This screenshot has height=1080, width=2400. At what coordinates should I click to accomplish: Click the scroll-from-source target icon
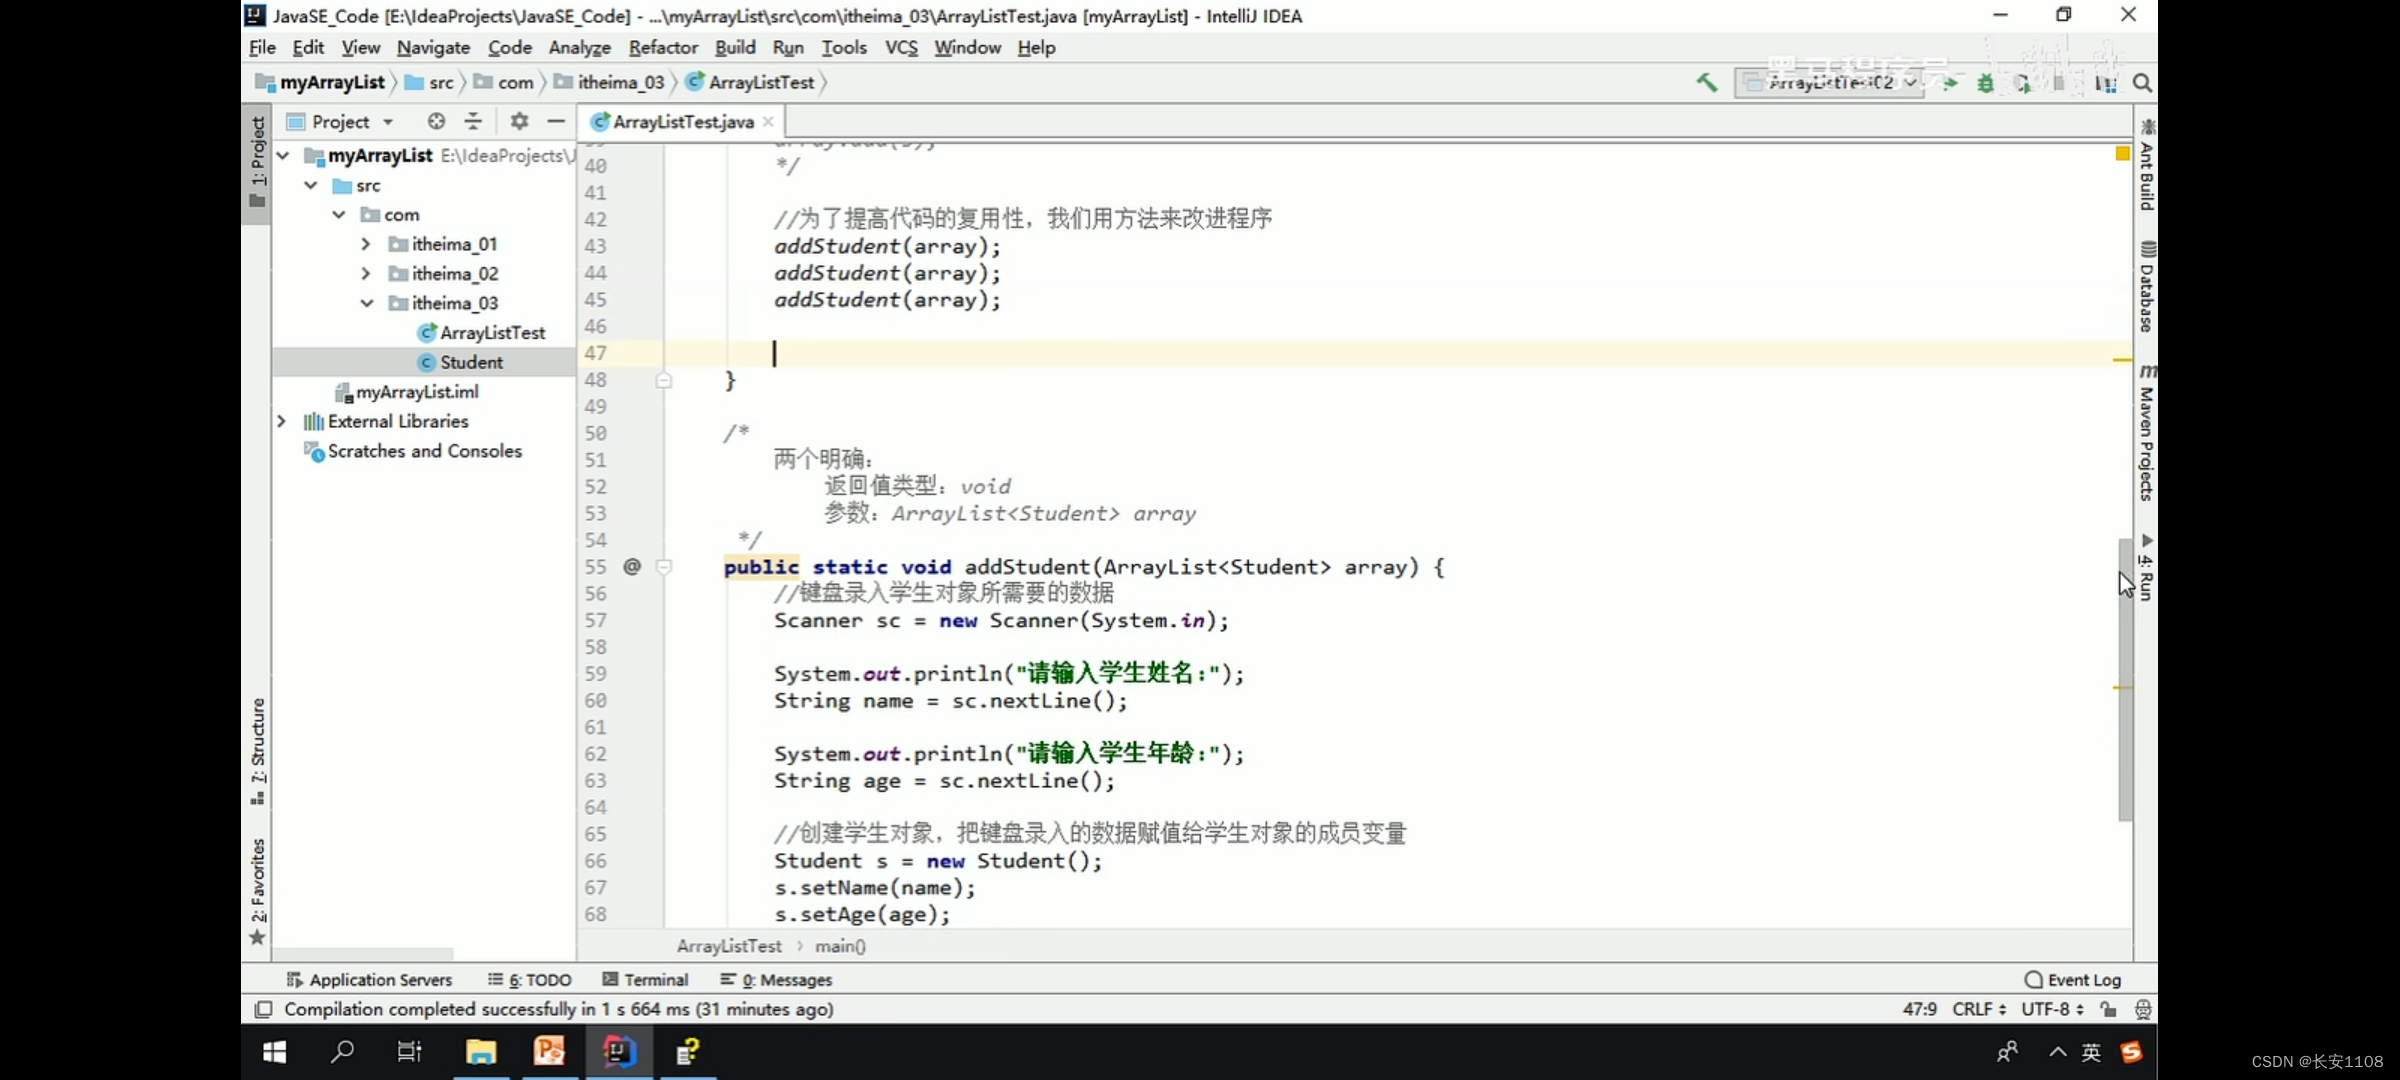436,121
